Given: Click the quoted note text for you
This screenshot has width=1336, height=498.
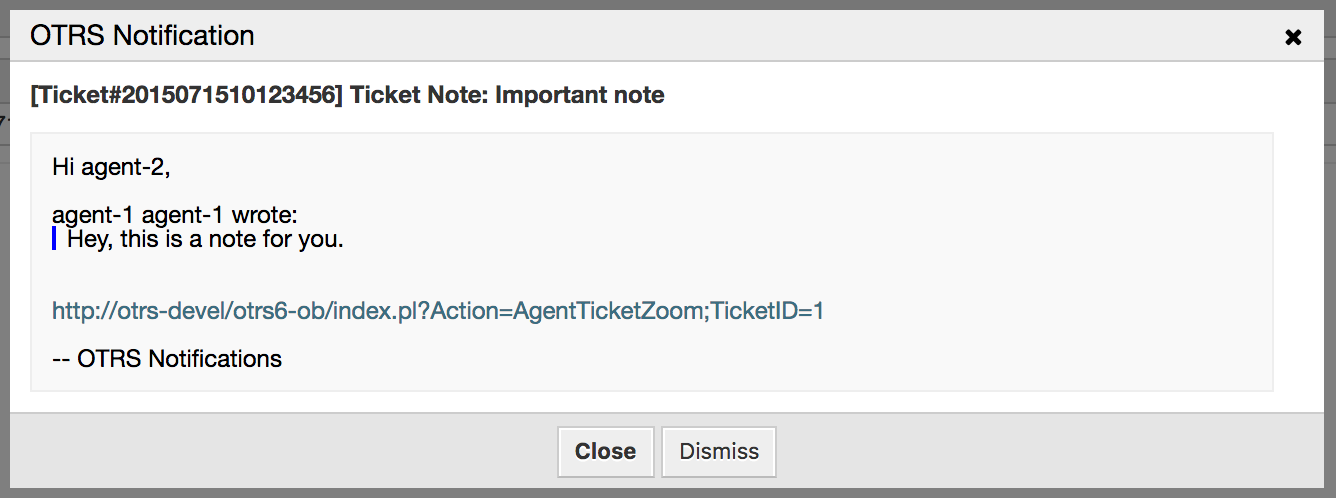Looking at the screenshot, I should [x=205, y=240].
